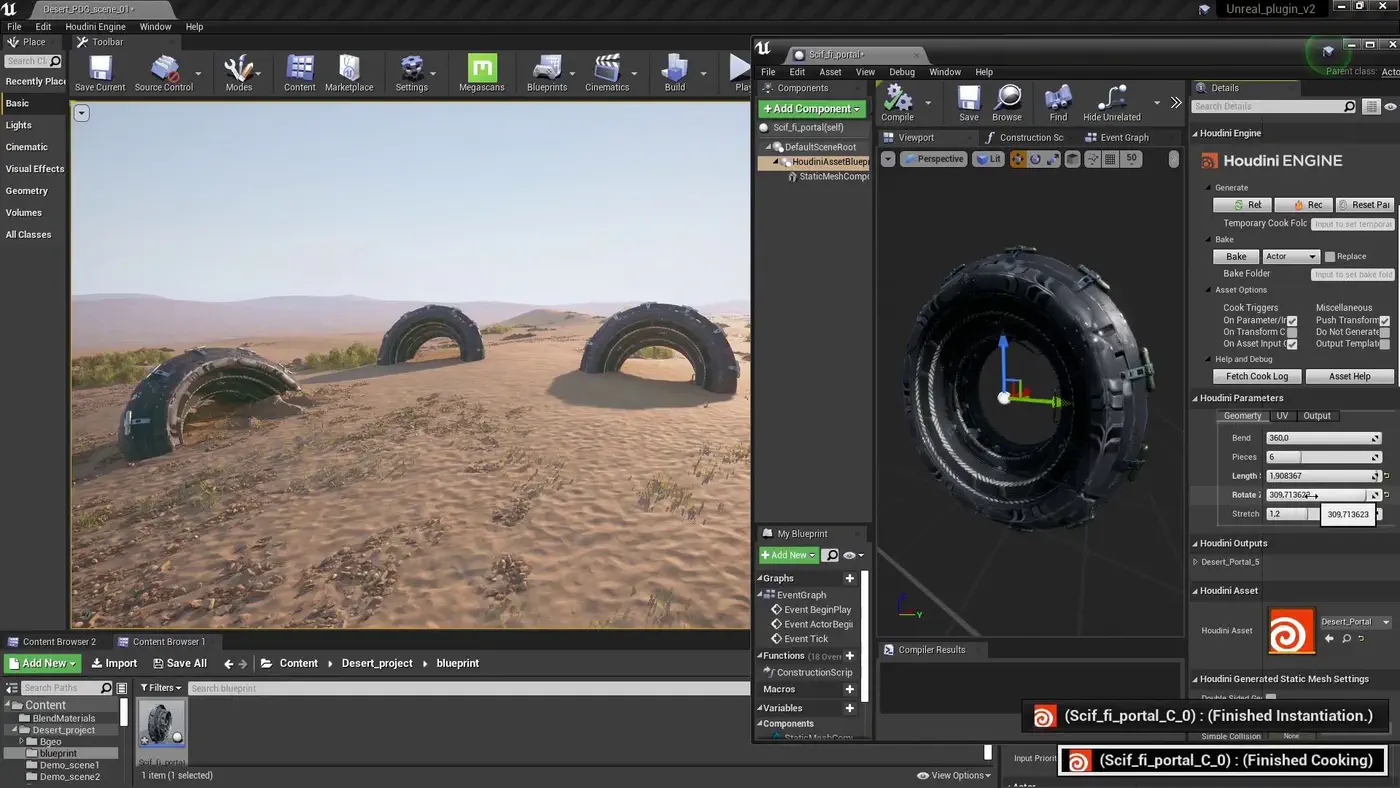Open Perspective view mode dropdown
Image resolution: width=1400 pixels, height=788 pixels.
pos(934,159)
